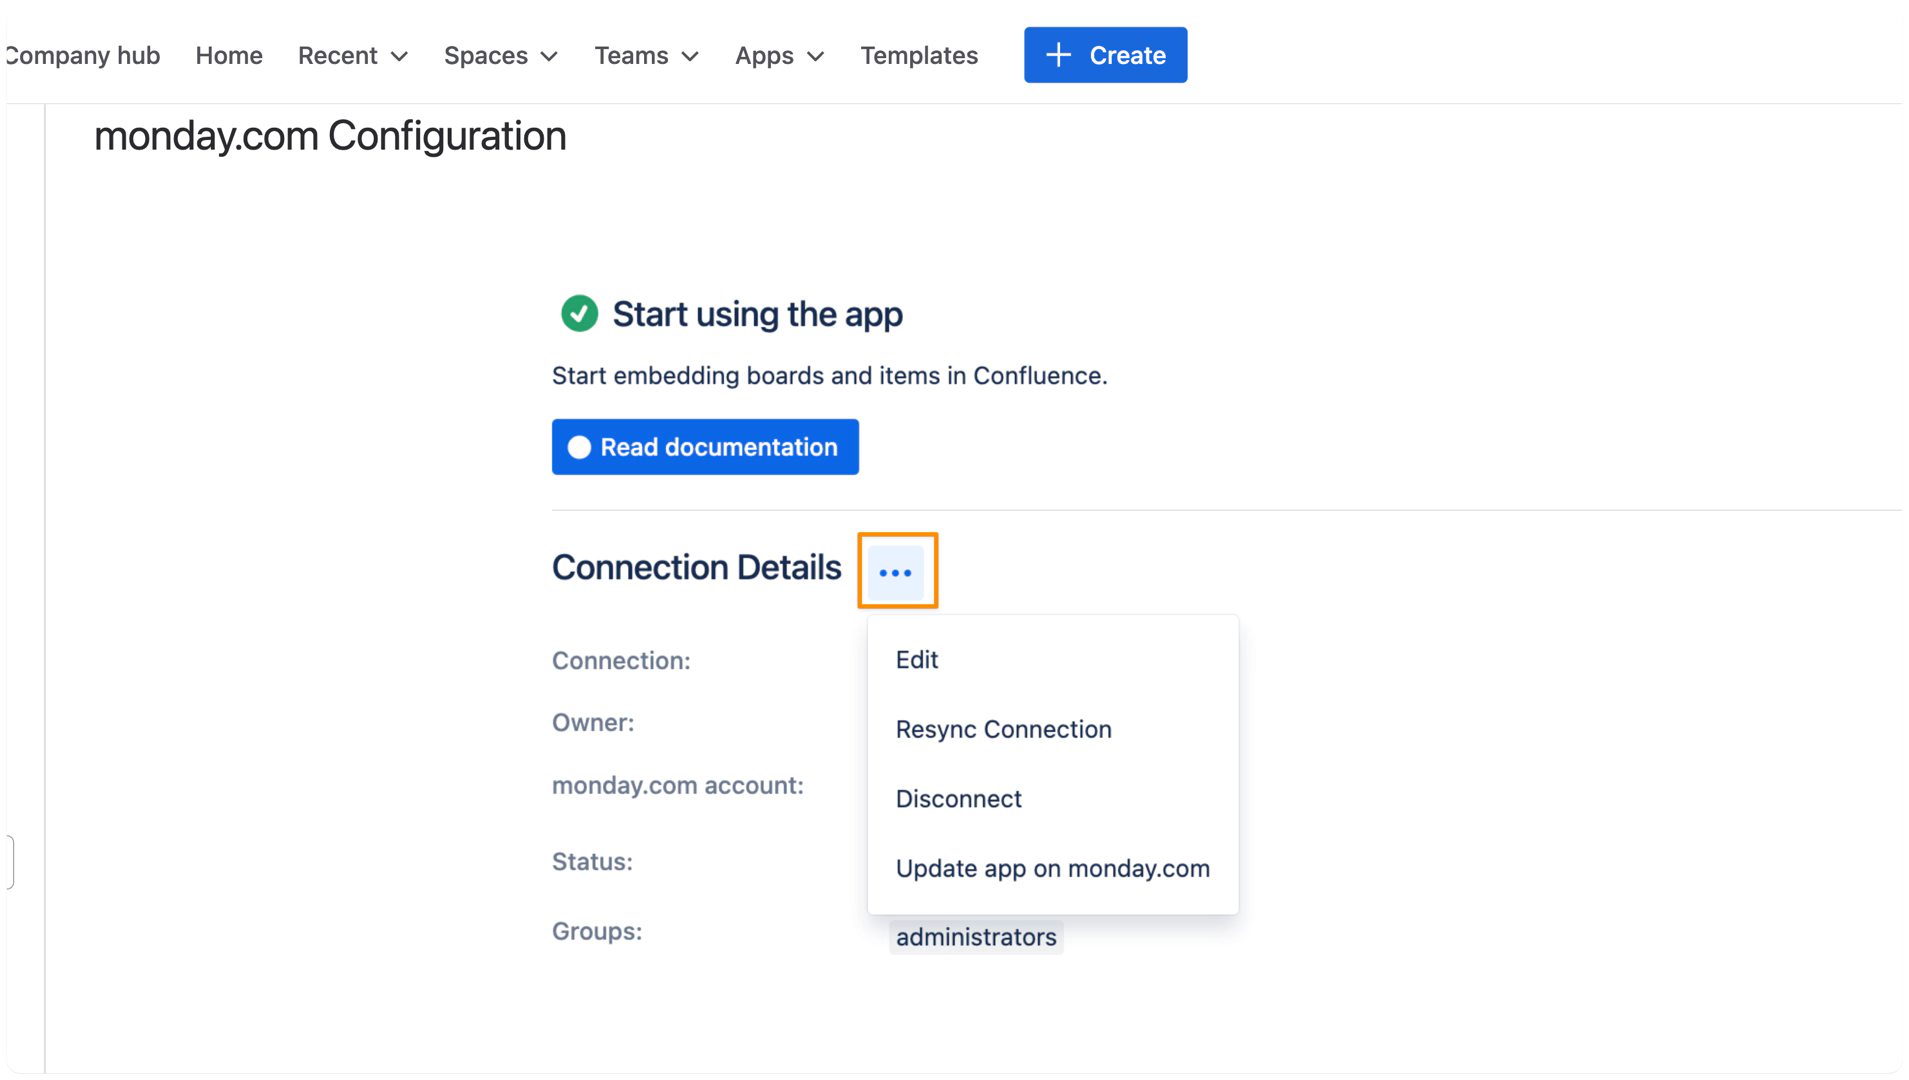The height and width of the screenshot is (1080, 1909).
Task: Click the monday.com account: label
Action: click(x=678, y=786)
